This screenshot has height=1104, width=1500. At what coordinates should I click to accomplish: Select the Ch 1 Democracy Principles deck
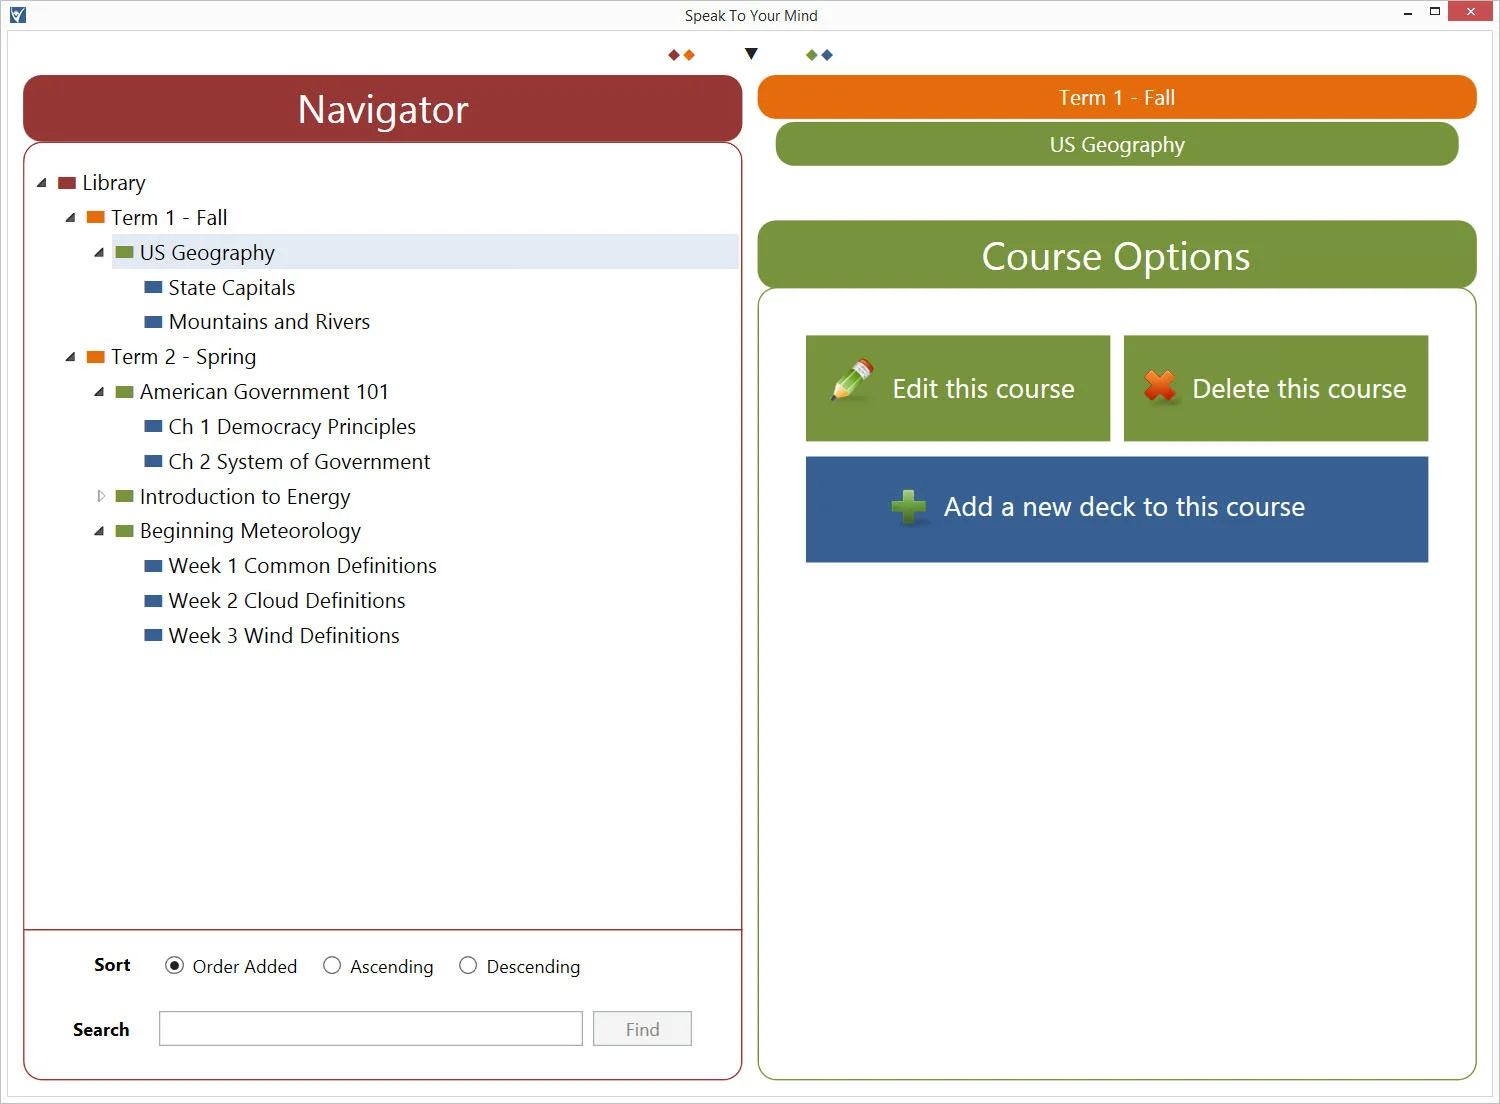click(x=292, y=427)
